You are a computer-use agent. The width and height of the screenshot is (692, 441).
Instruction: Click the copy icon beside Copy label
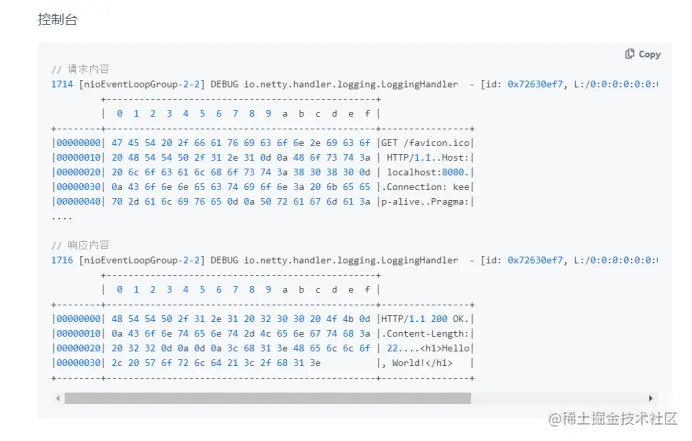point(630,54)
